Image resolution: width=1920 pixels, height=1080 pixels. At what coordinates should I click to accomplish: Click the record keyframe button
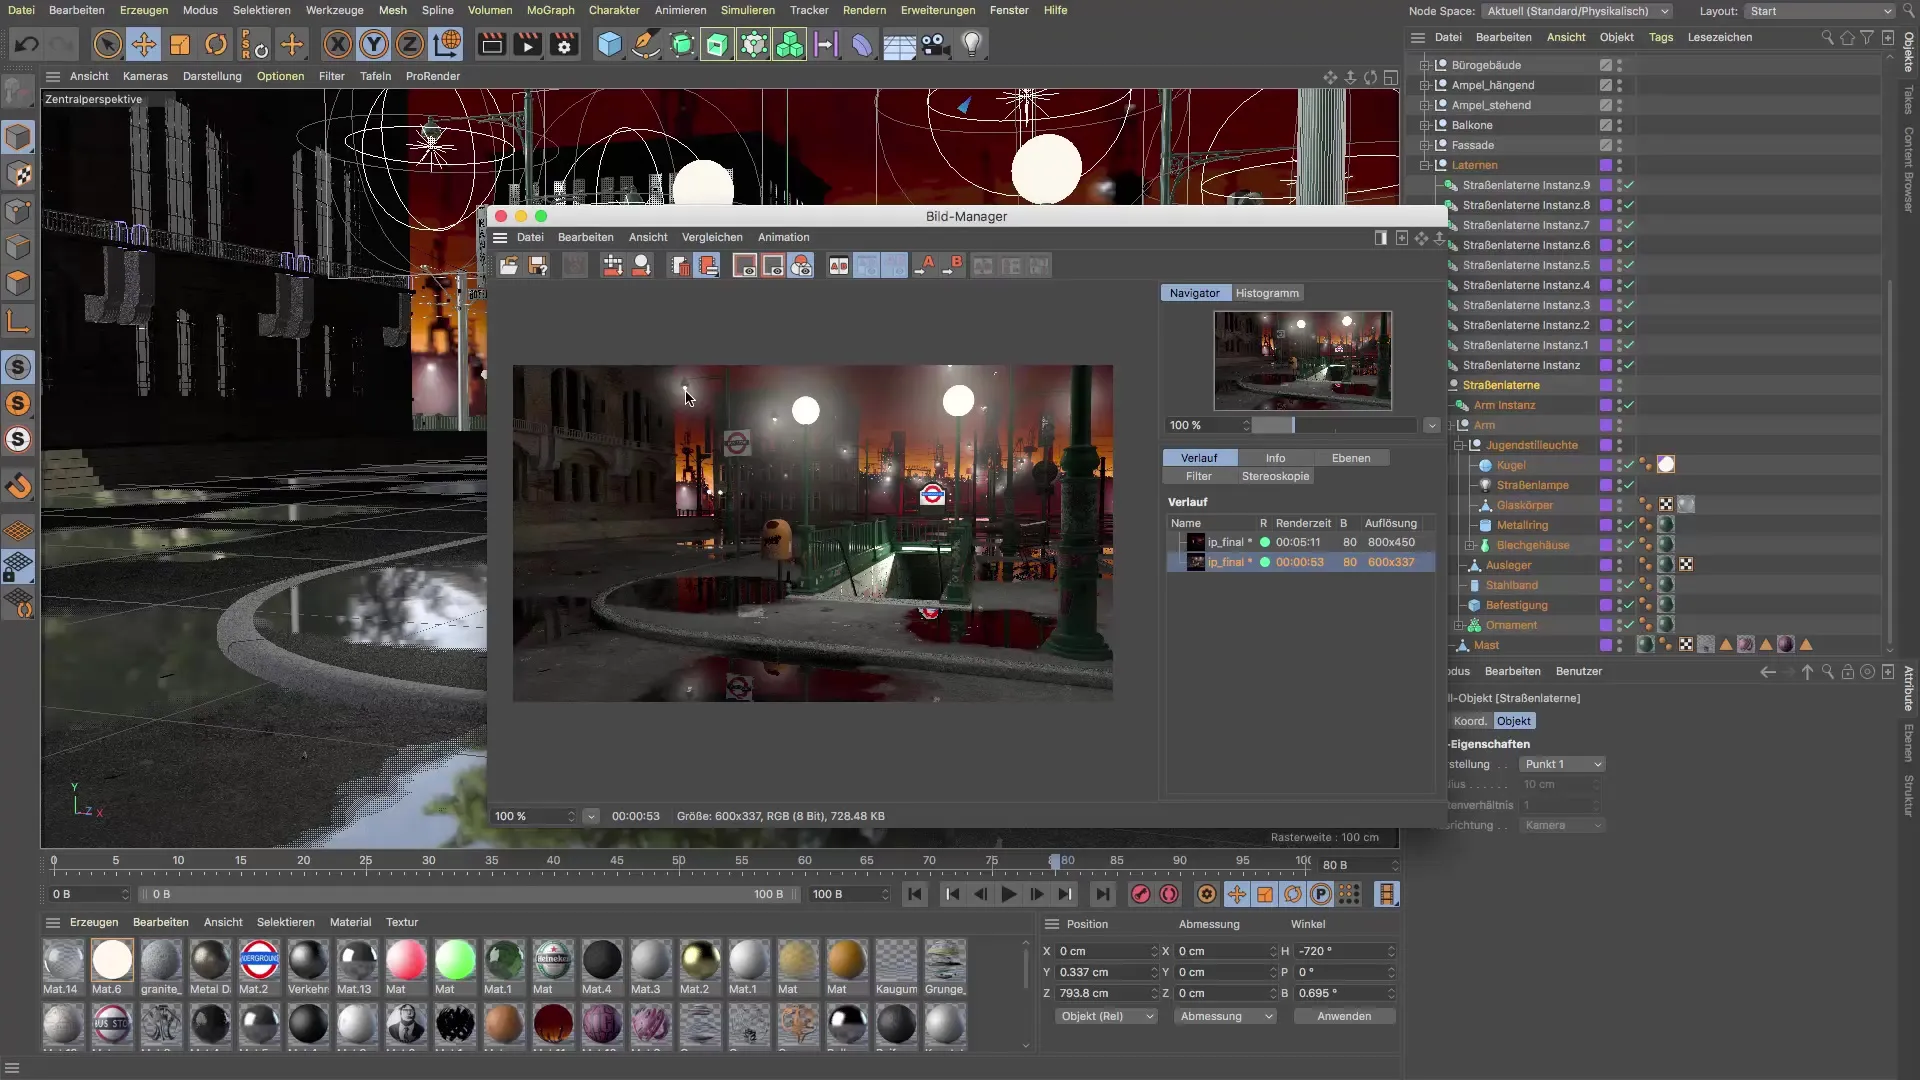(x=1141, y=894)
